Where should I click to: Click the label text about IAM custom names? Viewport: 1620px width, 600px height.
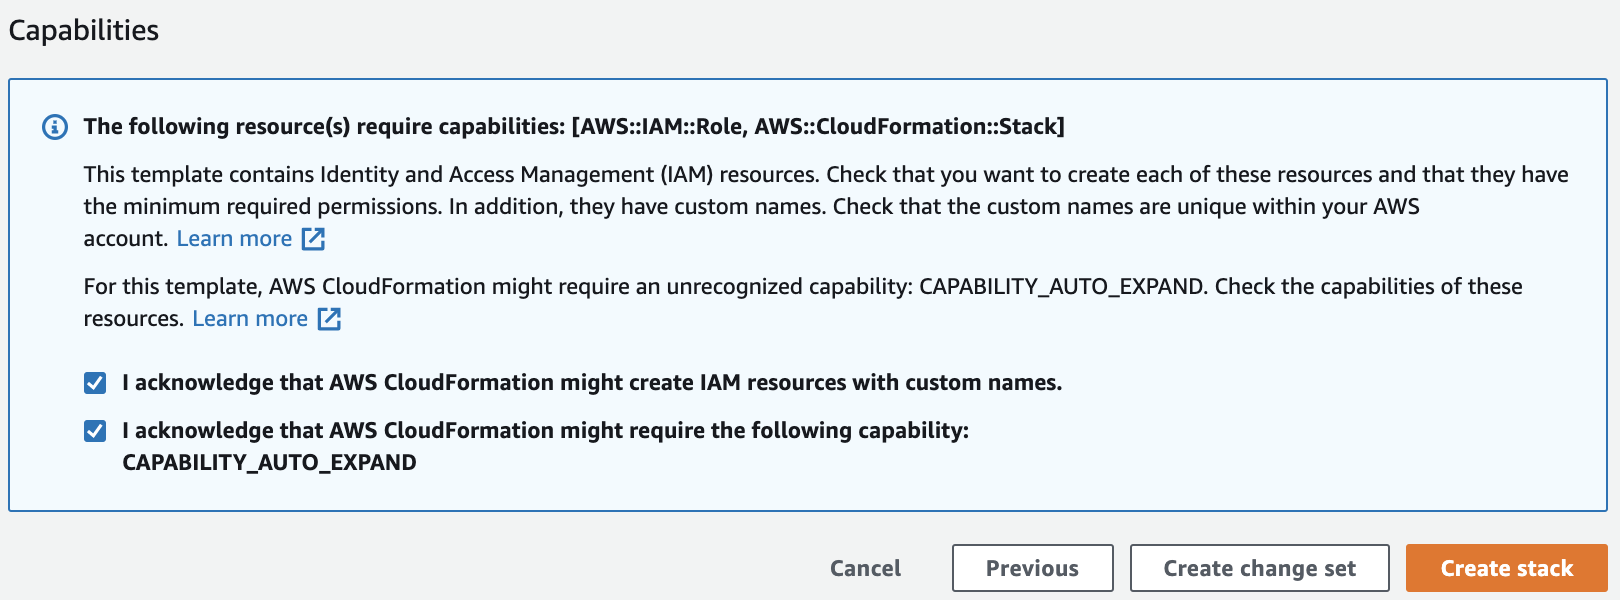(592, 383)
